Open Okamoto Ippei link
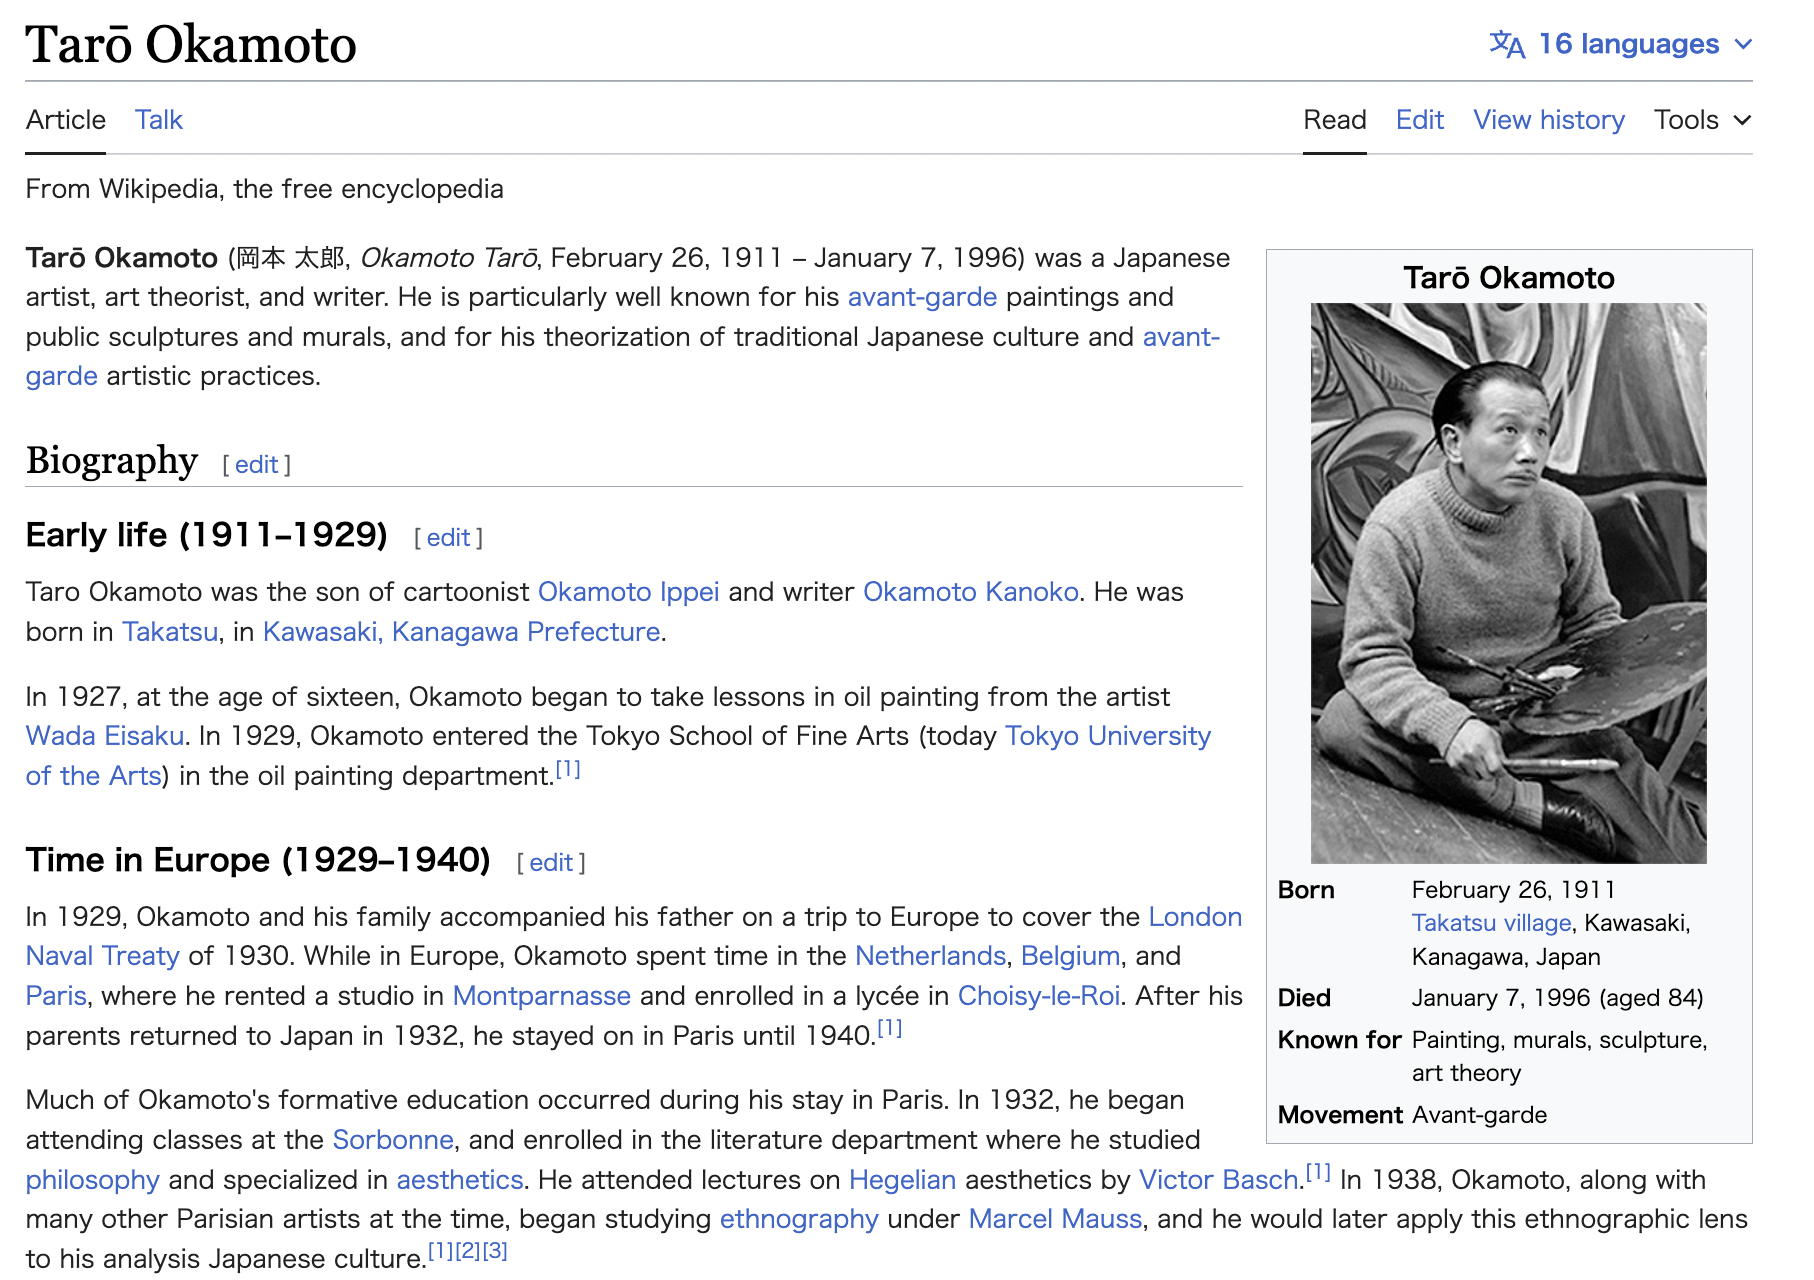Screen dimensions: 1814x1280 point(629,592)
